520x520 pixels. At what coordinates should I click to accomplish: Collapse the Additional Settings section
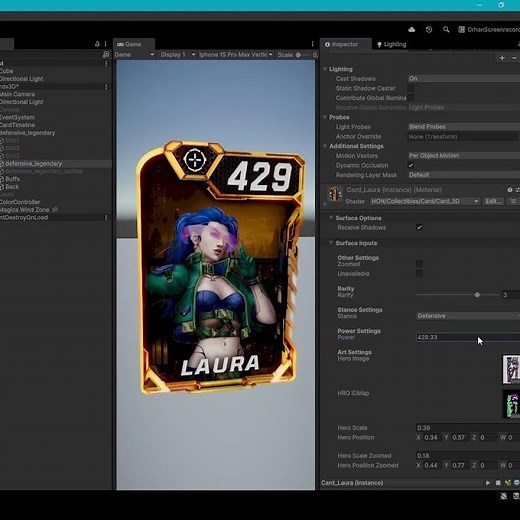[x=325, y=146]
